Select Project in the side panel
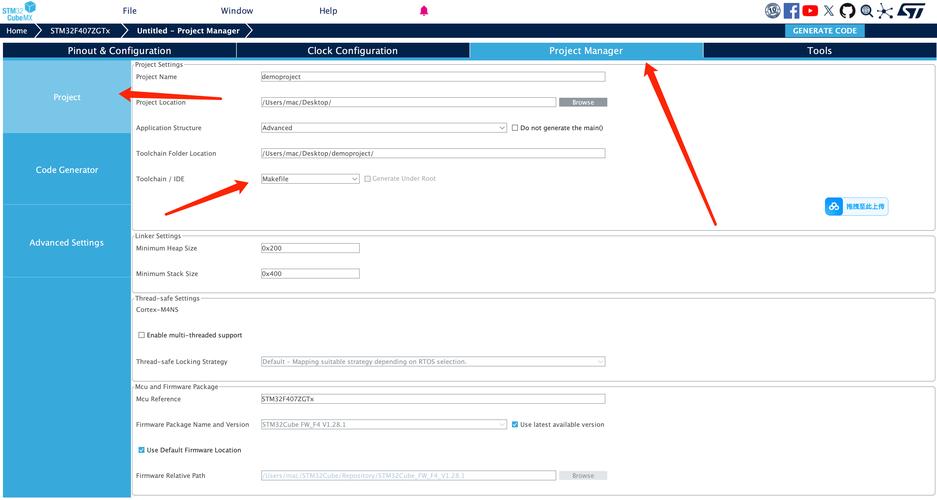Viewport: 937px width, 500px height. 67,97
